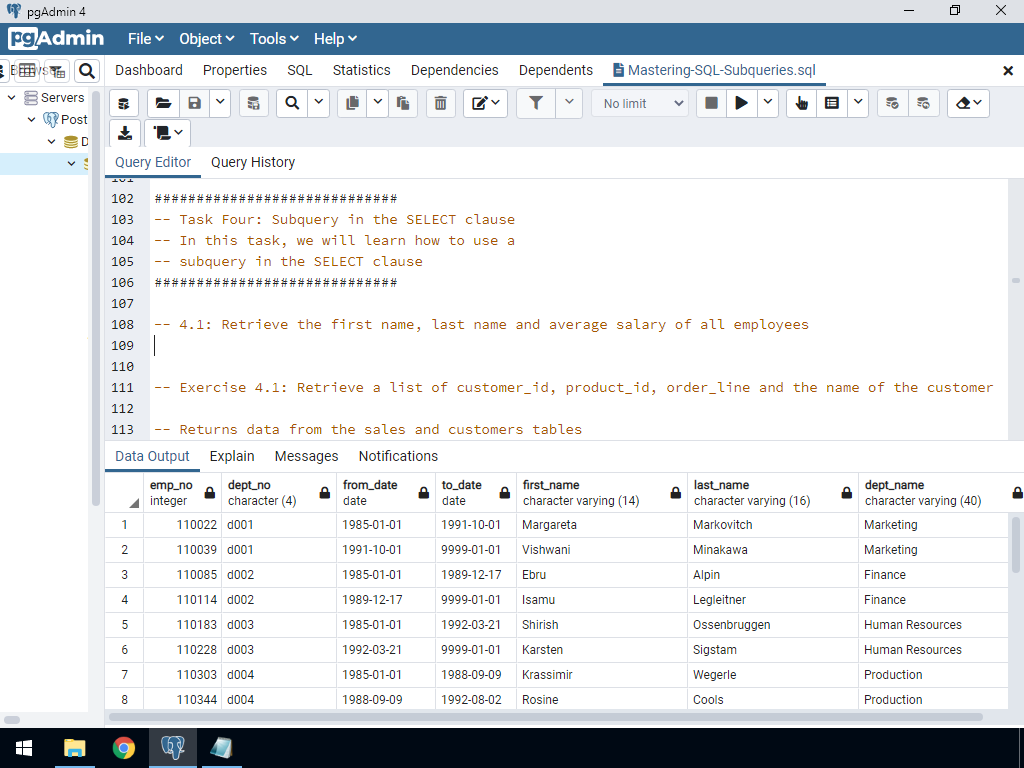Viewport: 1024px width, 768px height.
Task: Click the horizontal scrollbar under data output
Action: tap(545, 717)
